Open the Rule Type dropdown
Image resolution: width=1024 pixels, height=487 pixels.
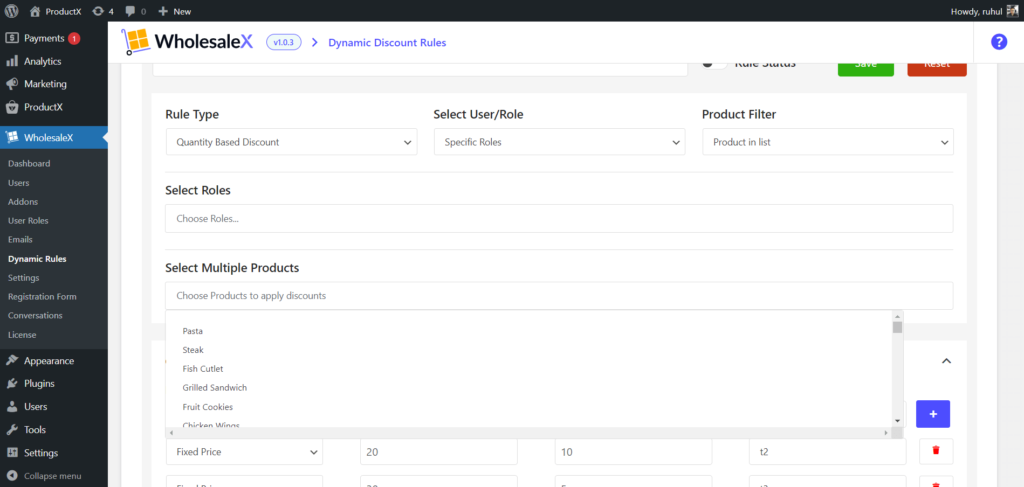tap(291, 142)
